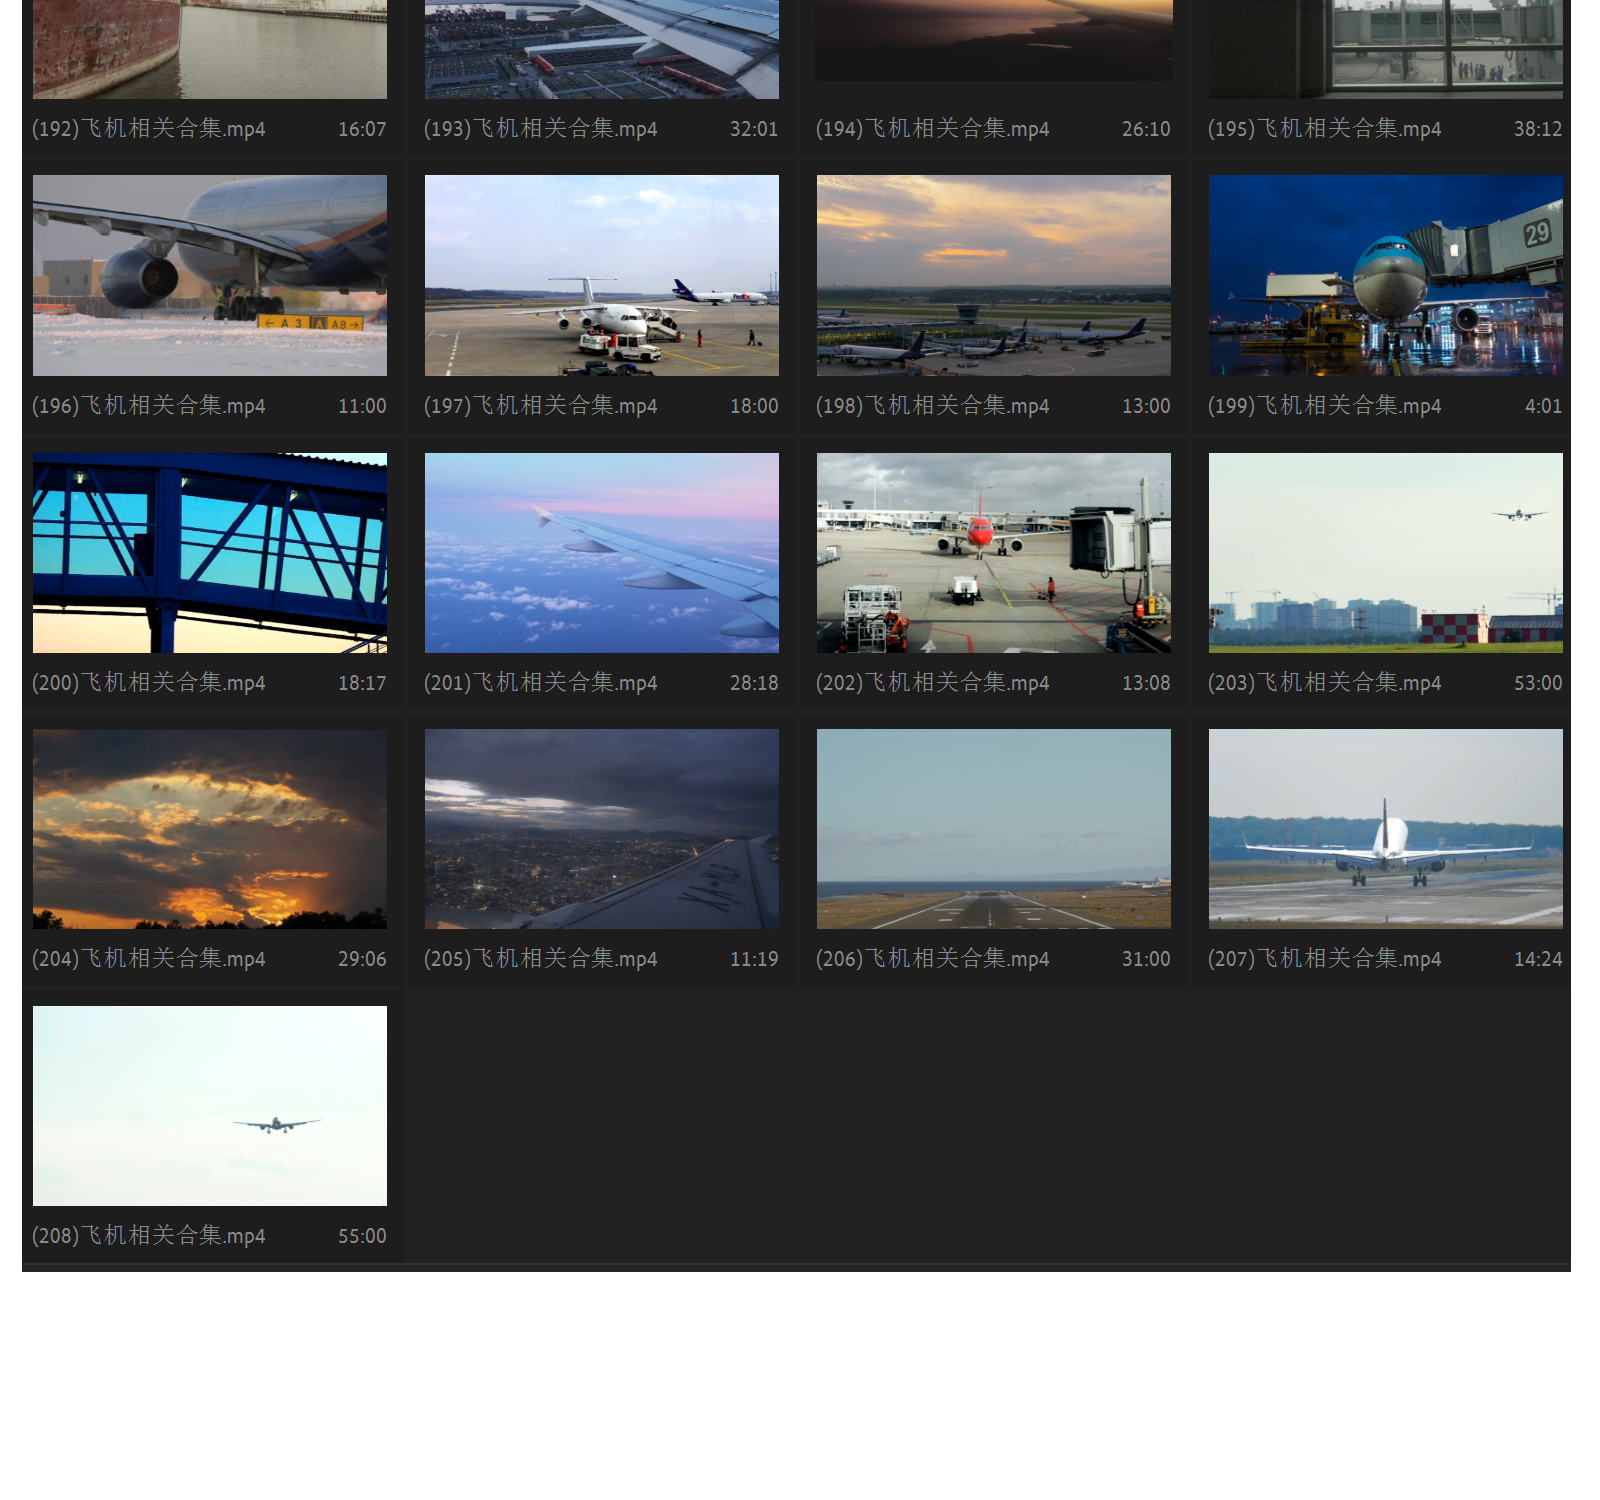This screenshot has height=1500, width=1600.
Task: Select thumbnail of clip (195) terminal window view
Action: tap(1386, 49)
